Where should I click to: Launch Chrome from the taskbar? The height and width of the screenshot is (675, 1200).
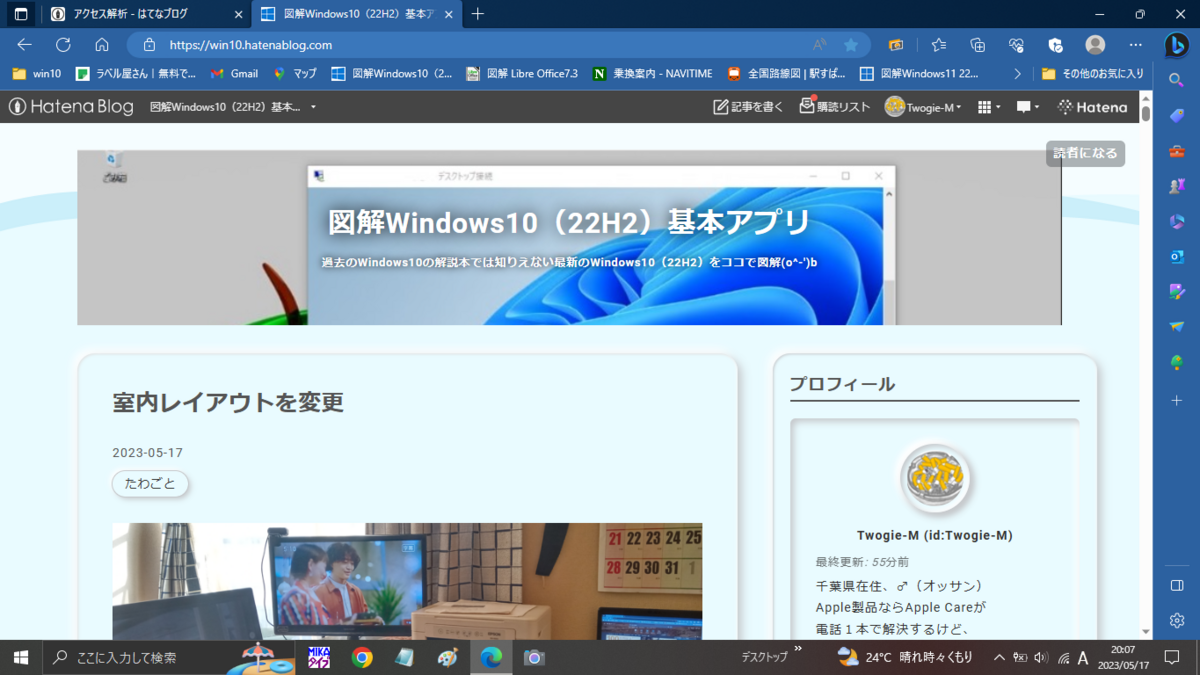(361, 657)
